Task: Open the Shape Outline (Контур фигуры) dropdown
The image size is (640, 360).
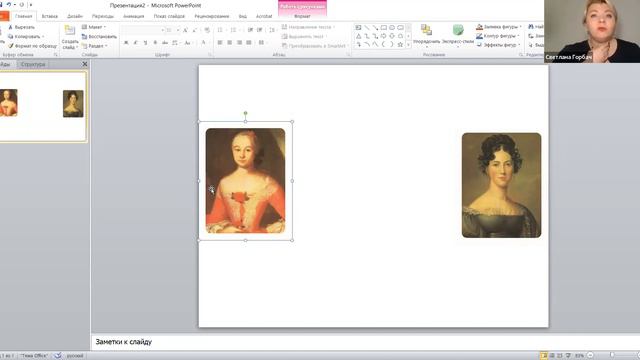Action: tap(498, 36)
